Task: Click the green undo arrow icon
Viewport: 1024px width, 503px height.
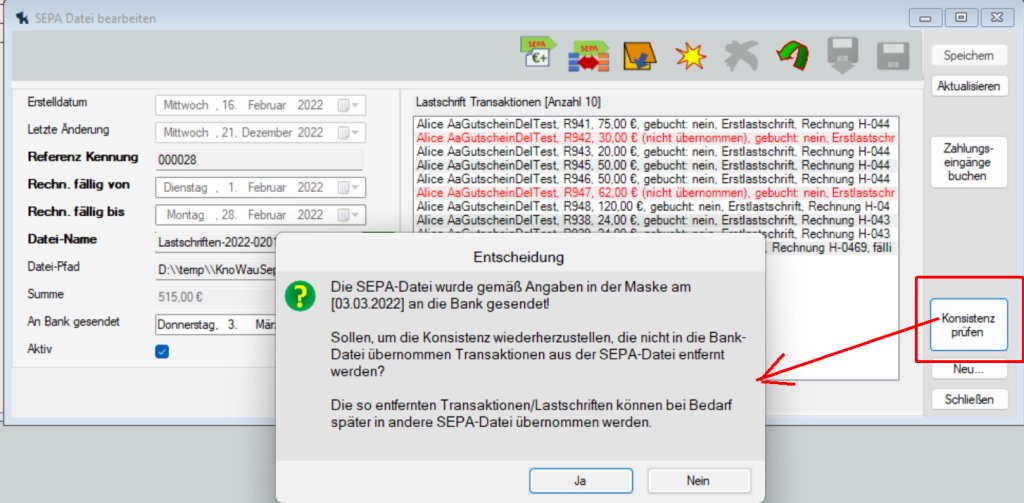Action: [792, 56]
